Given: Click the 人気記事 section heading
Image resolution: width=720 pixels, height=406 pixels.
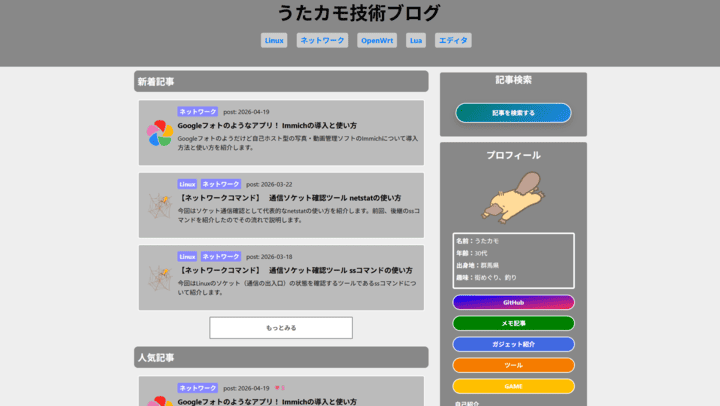Looking at the screenshot, I should pyautogui.click(x=281, y=357).
